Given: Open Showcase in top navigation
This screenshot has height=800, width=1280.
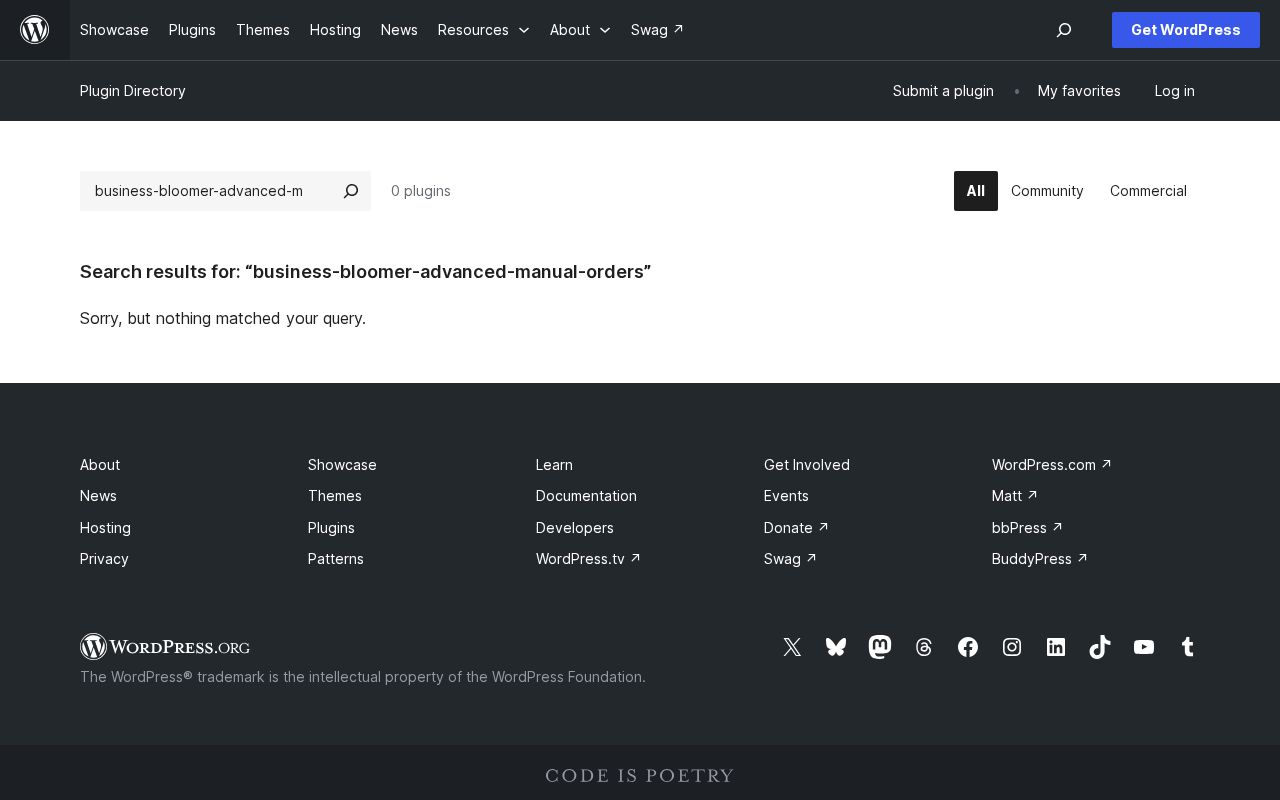Looking at the screenshot, I should 114,30.
